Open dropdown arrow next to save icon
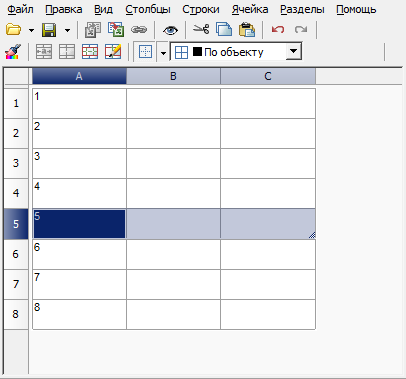 point(67,30)
